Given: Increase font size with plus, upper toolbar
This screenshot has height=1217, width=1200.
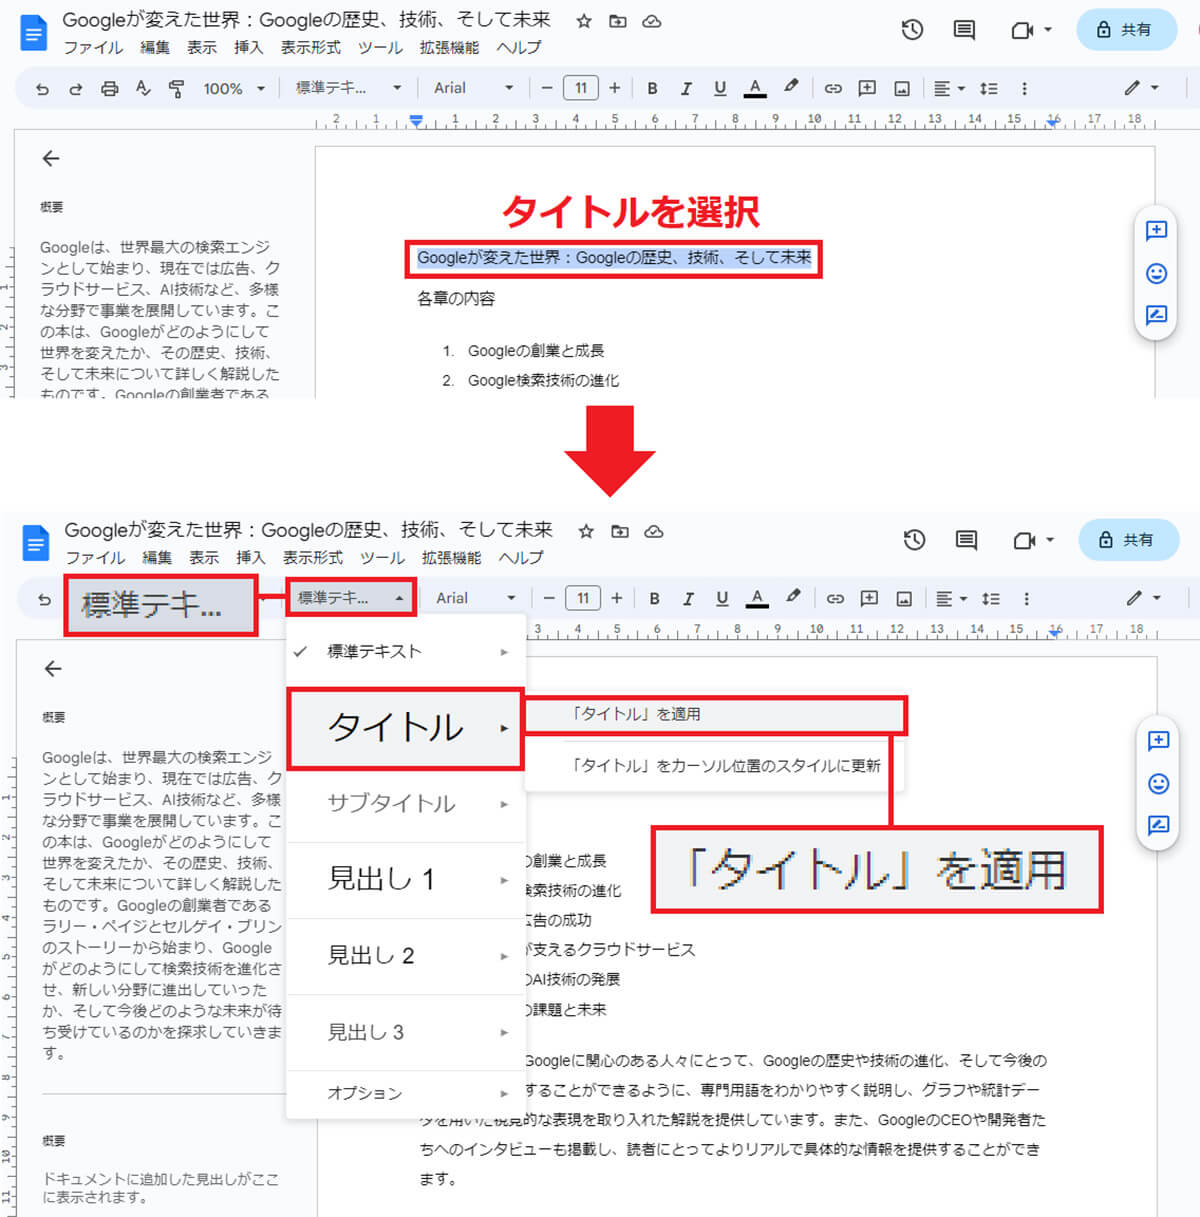Looking at the screenshot, I should [614, 88].
